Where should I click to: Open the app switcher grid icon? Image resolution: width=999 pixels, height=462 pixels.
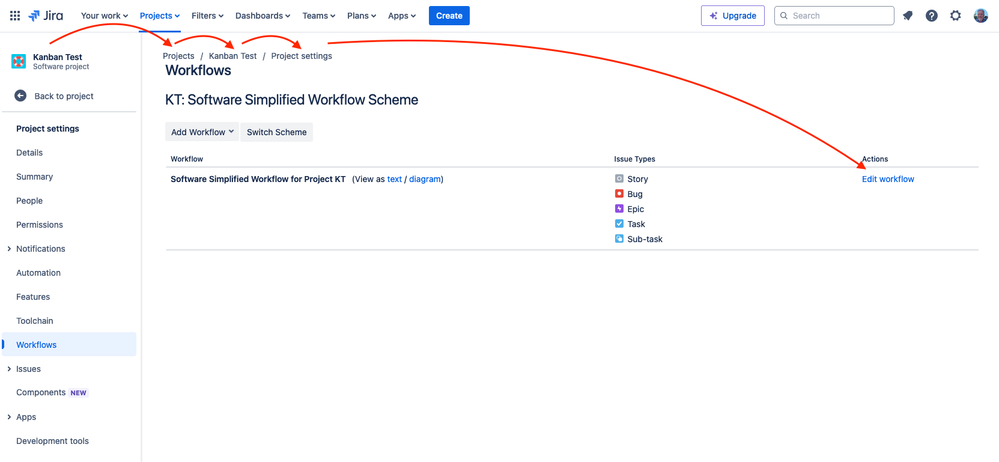[15, 15]
